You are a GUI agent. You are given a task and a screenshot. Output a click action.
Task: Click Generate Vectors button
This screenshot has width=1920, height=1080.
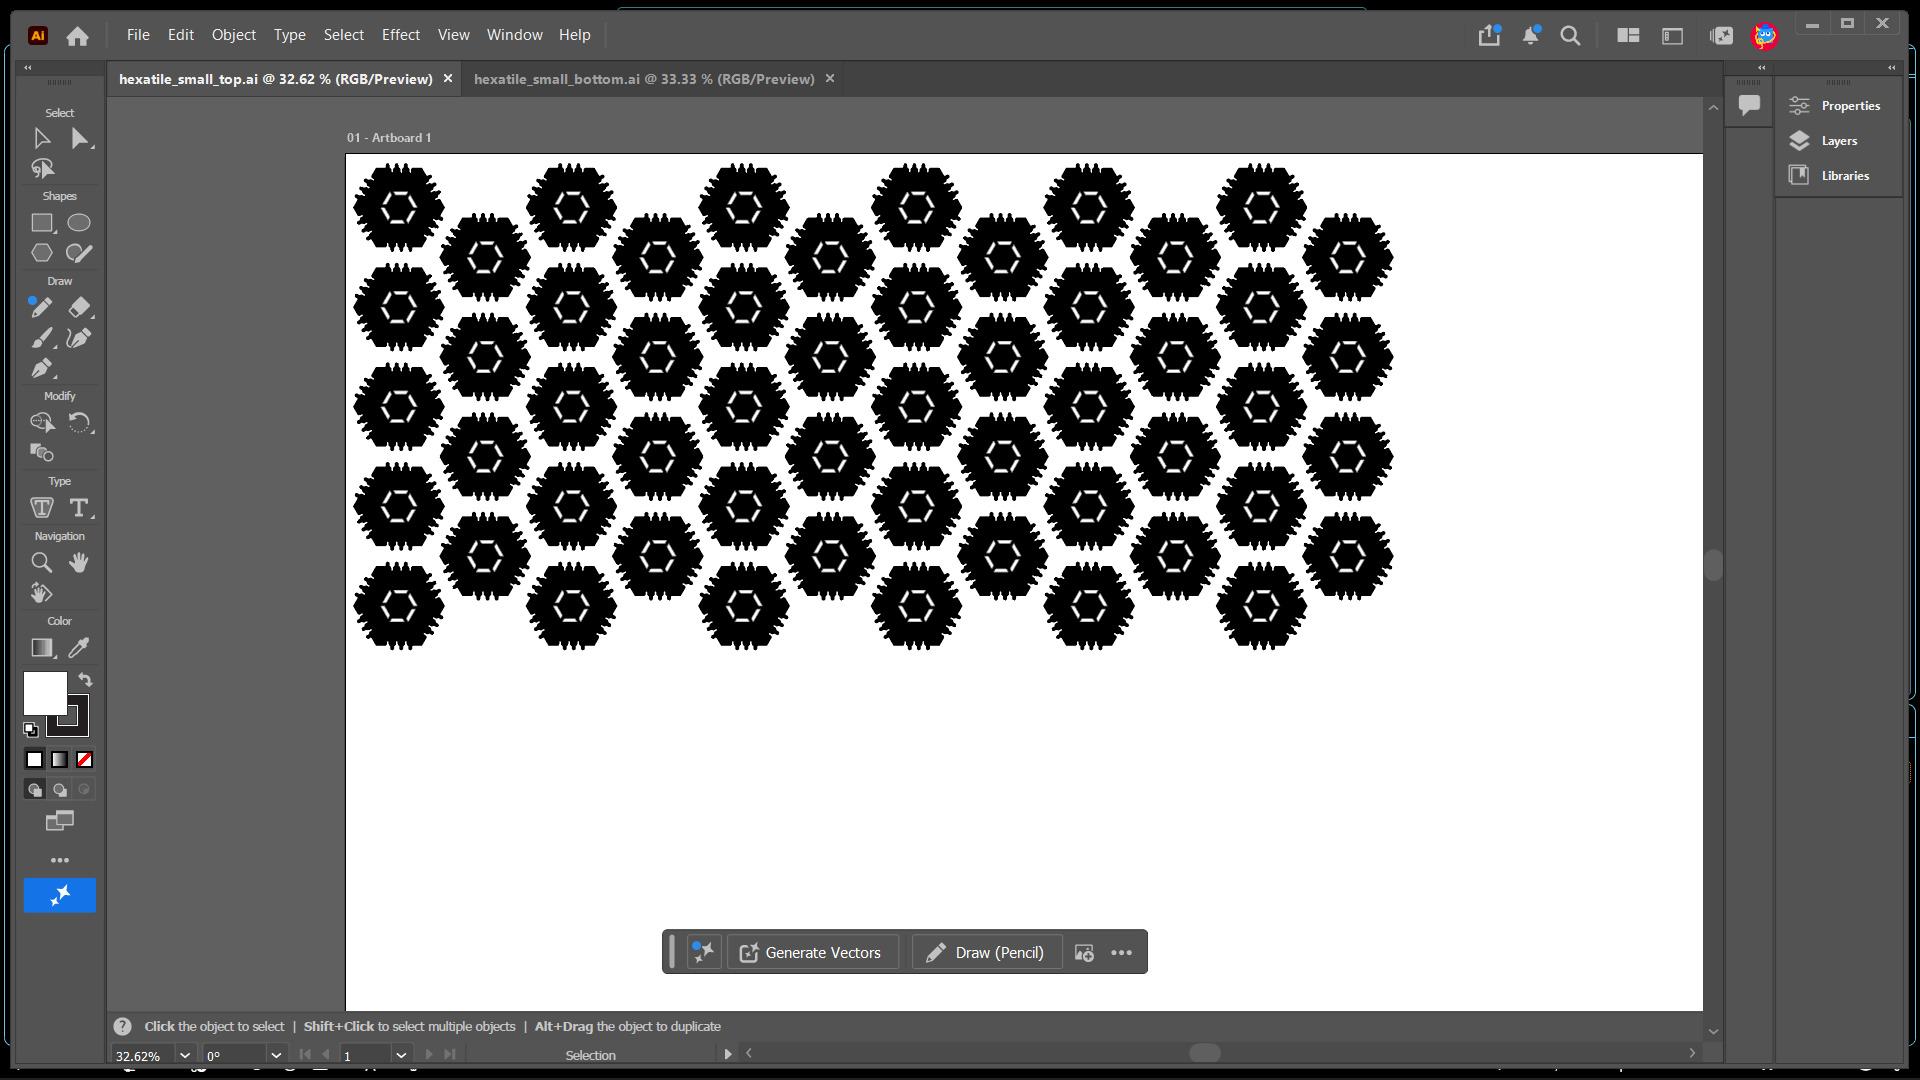click(x=812, y=953)
